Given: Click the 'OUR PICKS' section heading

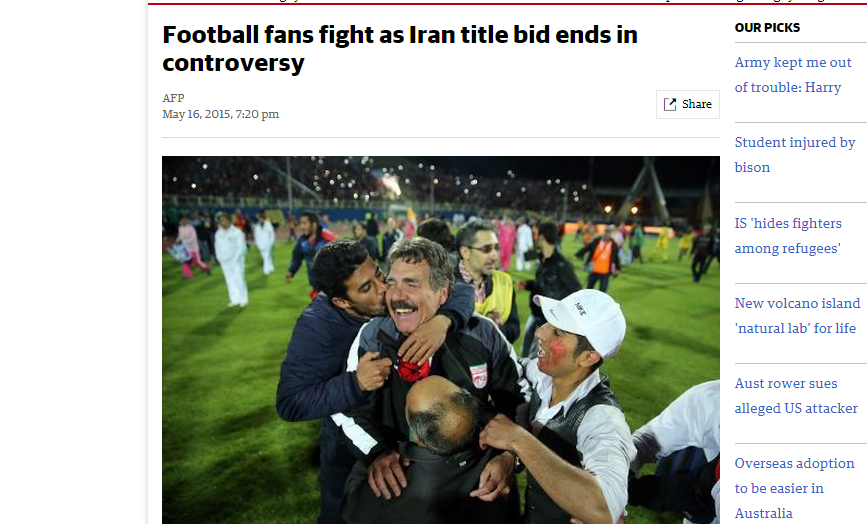Looking at the screenshot, I should [x=767, y=28].
